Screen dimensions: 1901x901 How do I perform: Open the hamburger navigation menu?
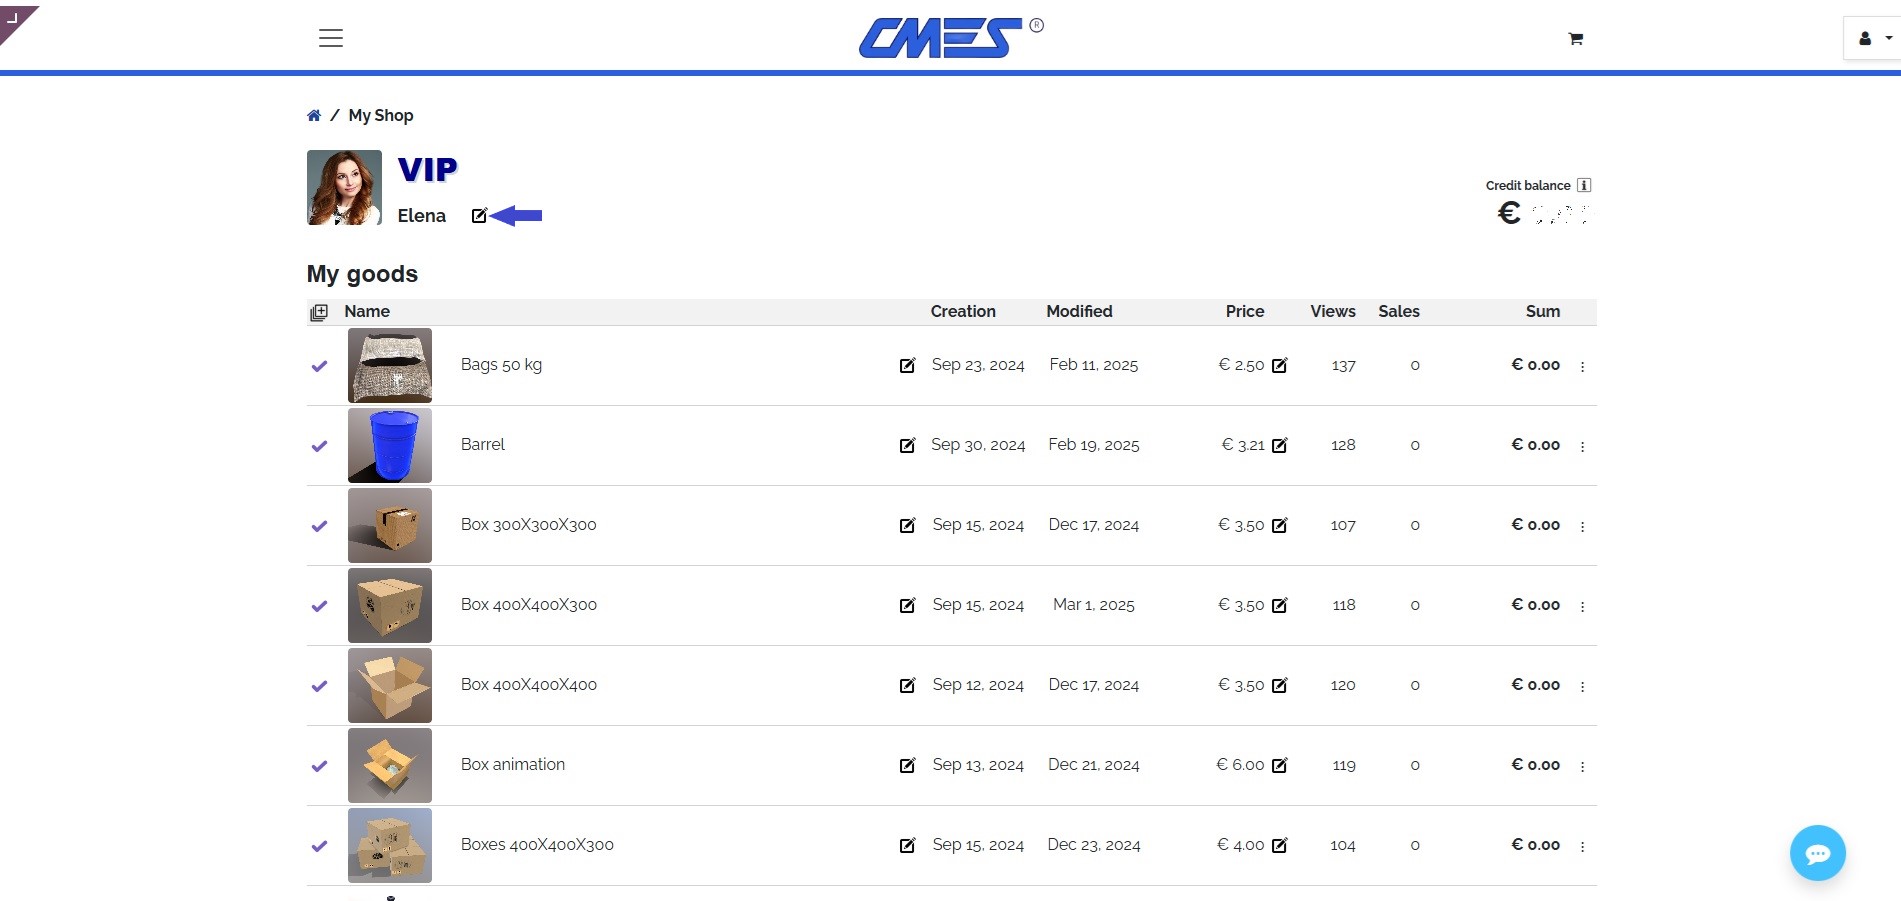(x=331, y=38)
